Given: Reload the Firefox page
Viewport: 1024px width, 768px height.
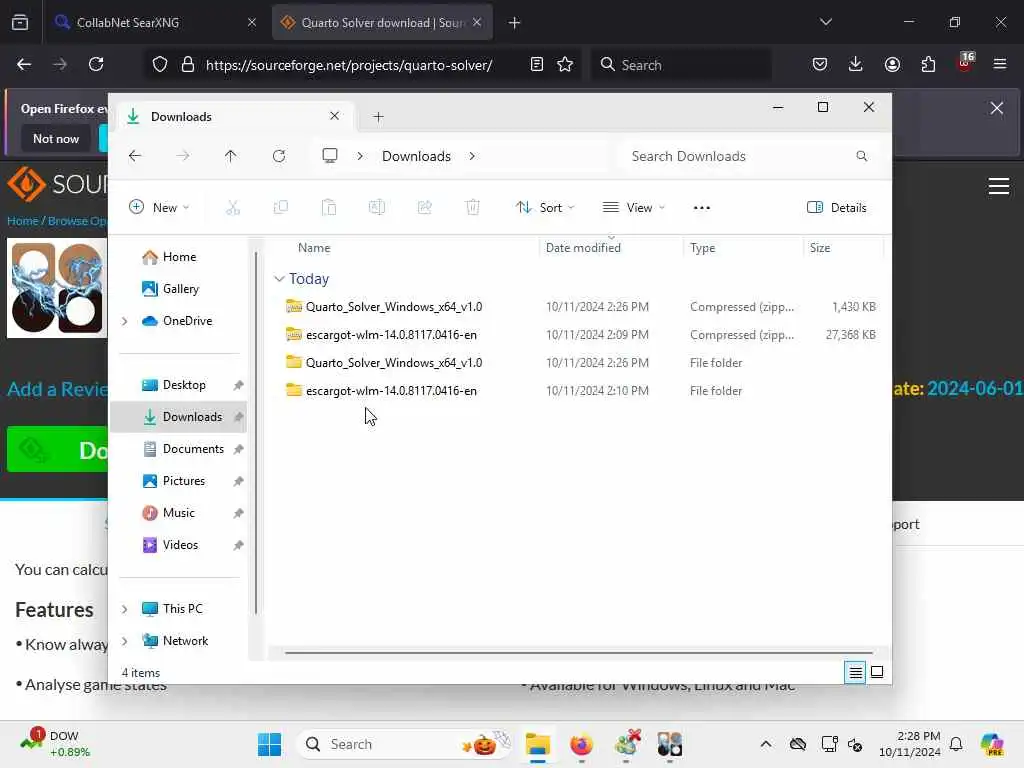Looking at the screenshot, I should pyautogui.click(x=96, y=64).
